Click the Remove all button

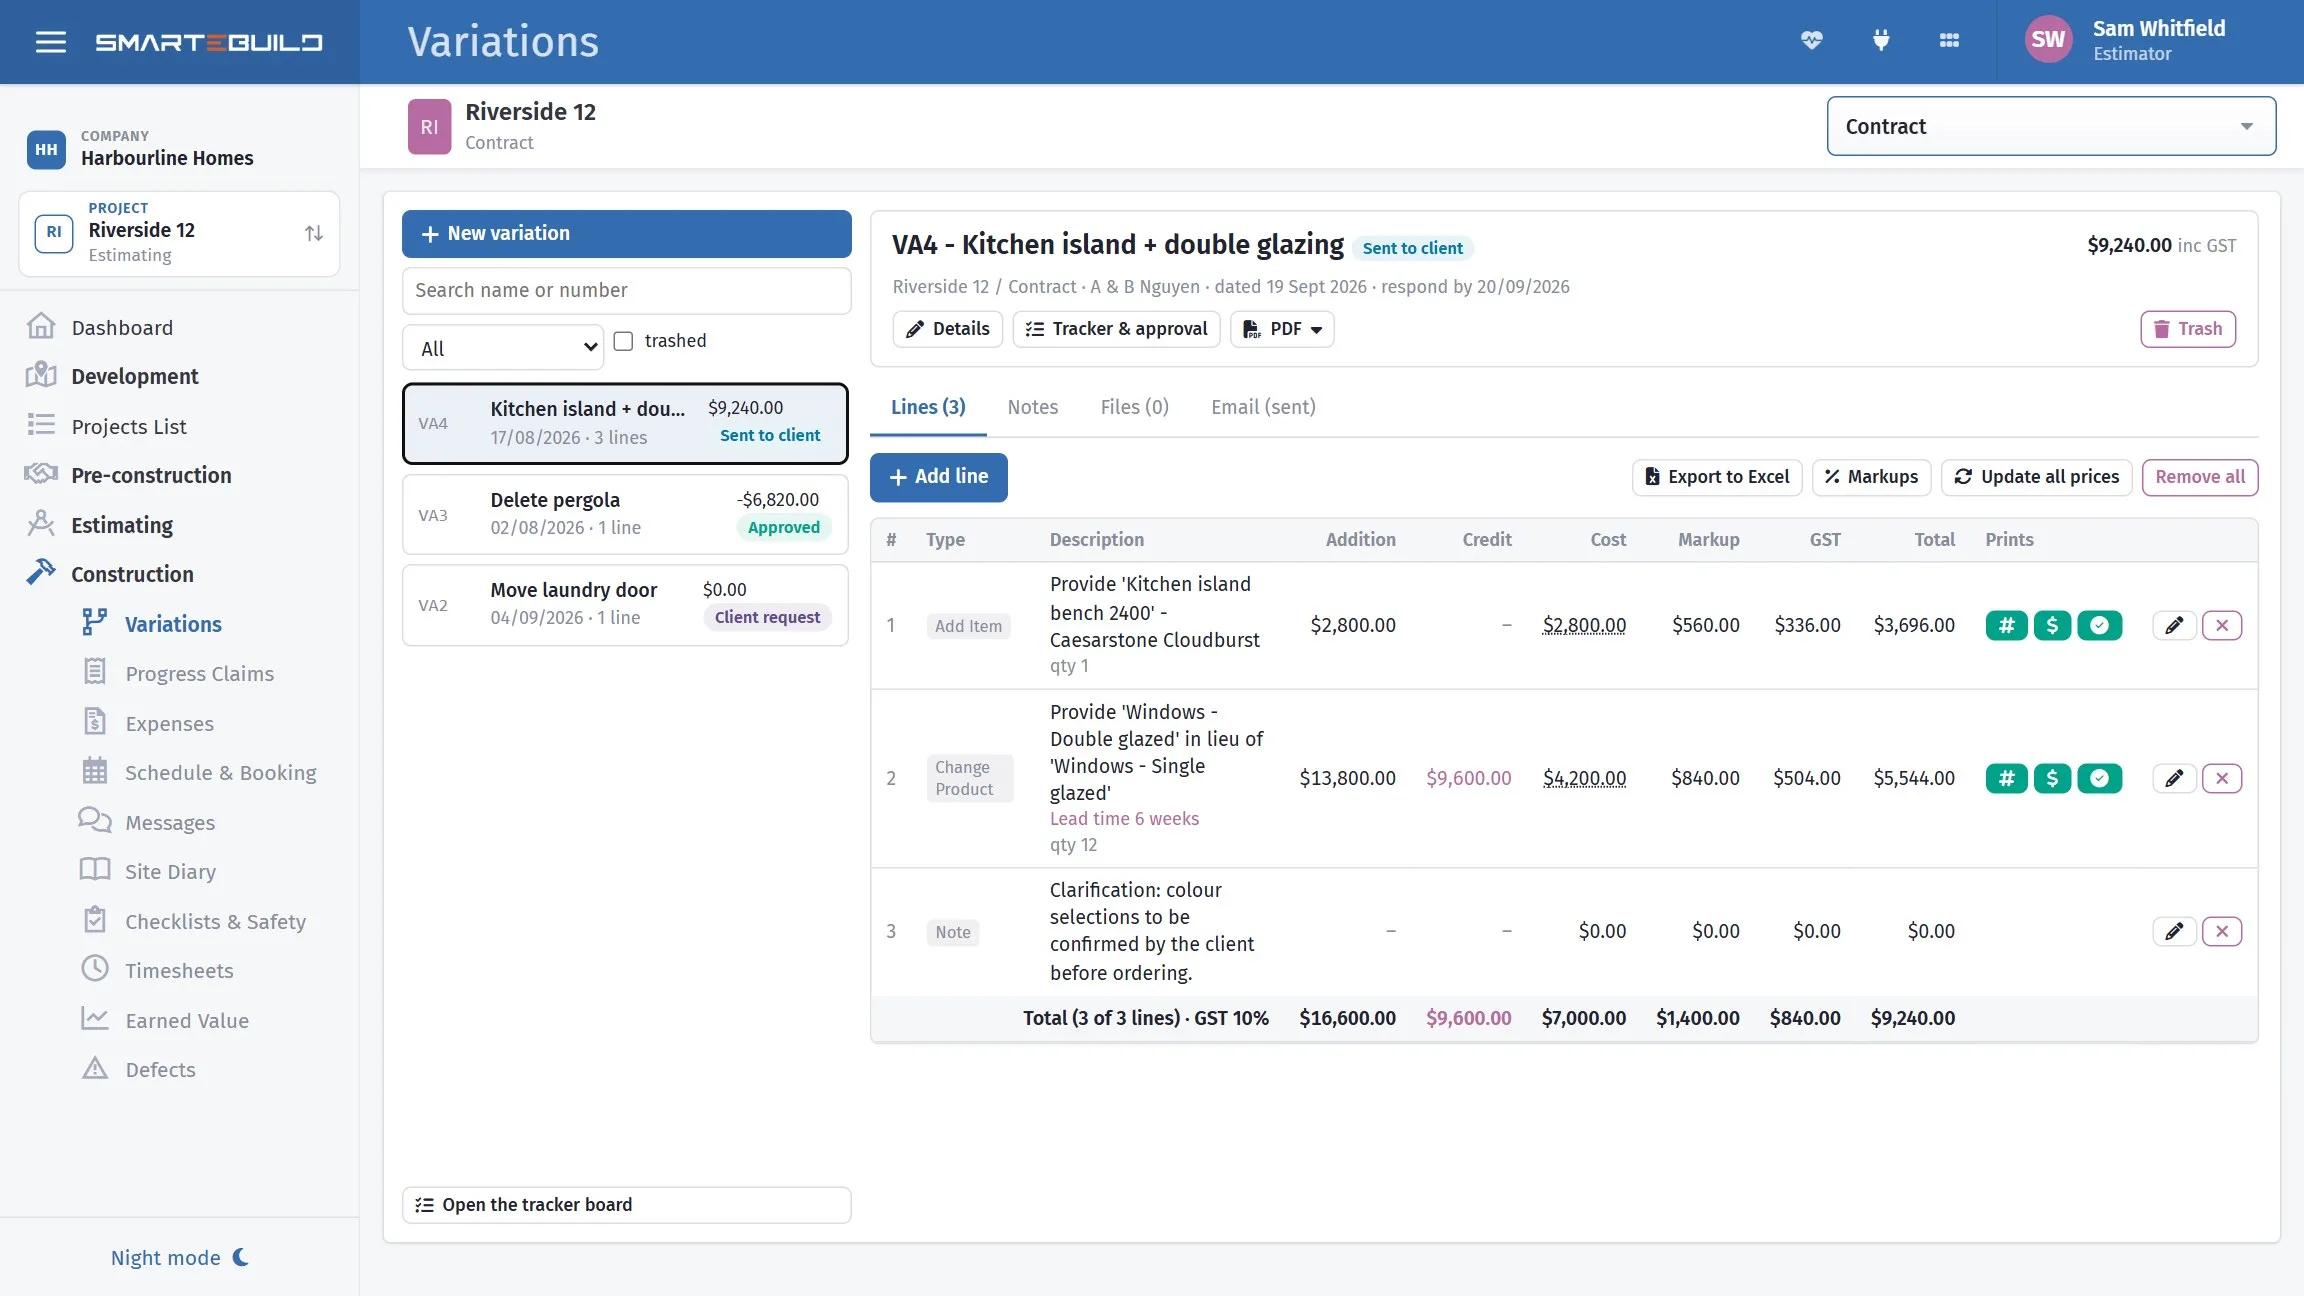pyautogui.click(x=2200, y=477)
